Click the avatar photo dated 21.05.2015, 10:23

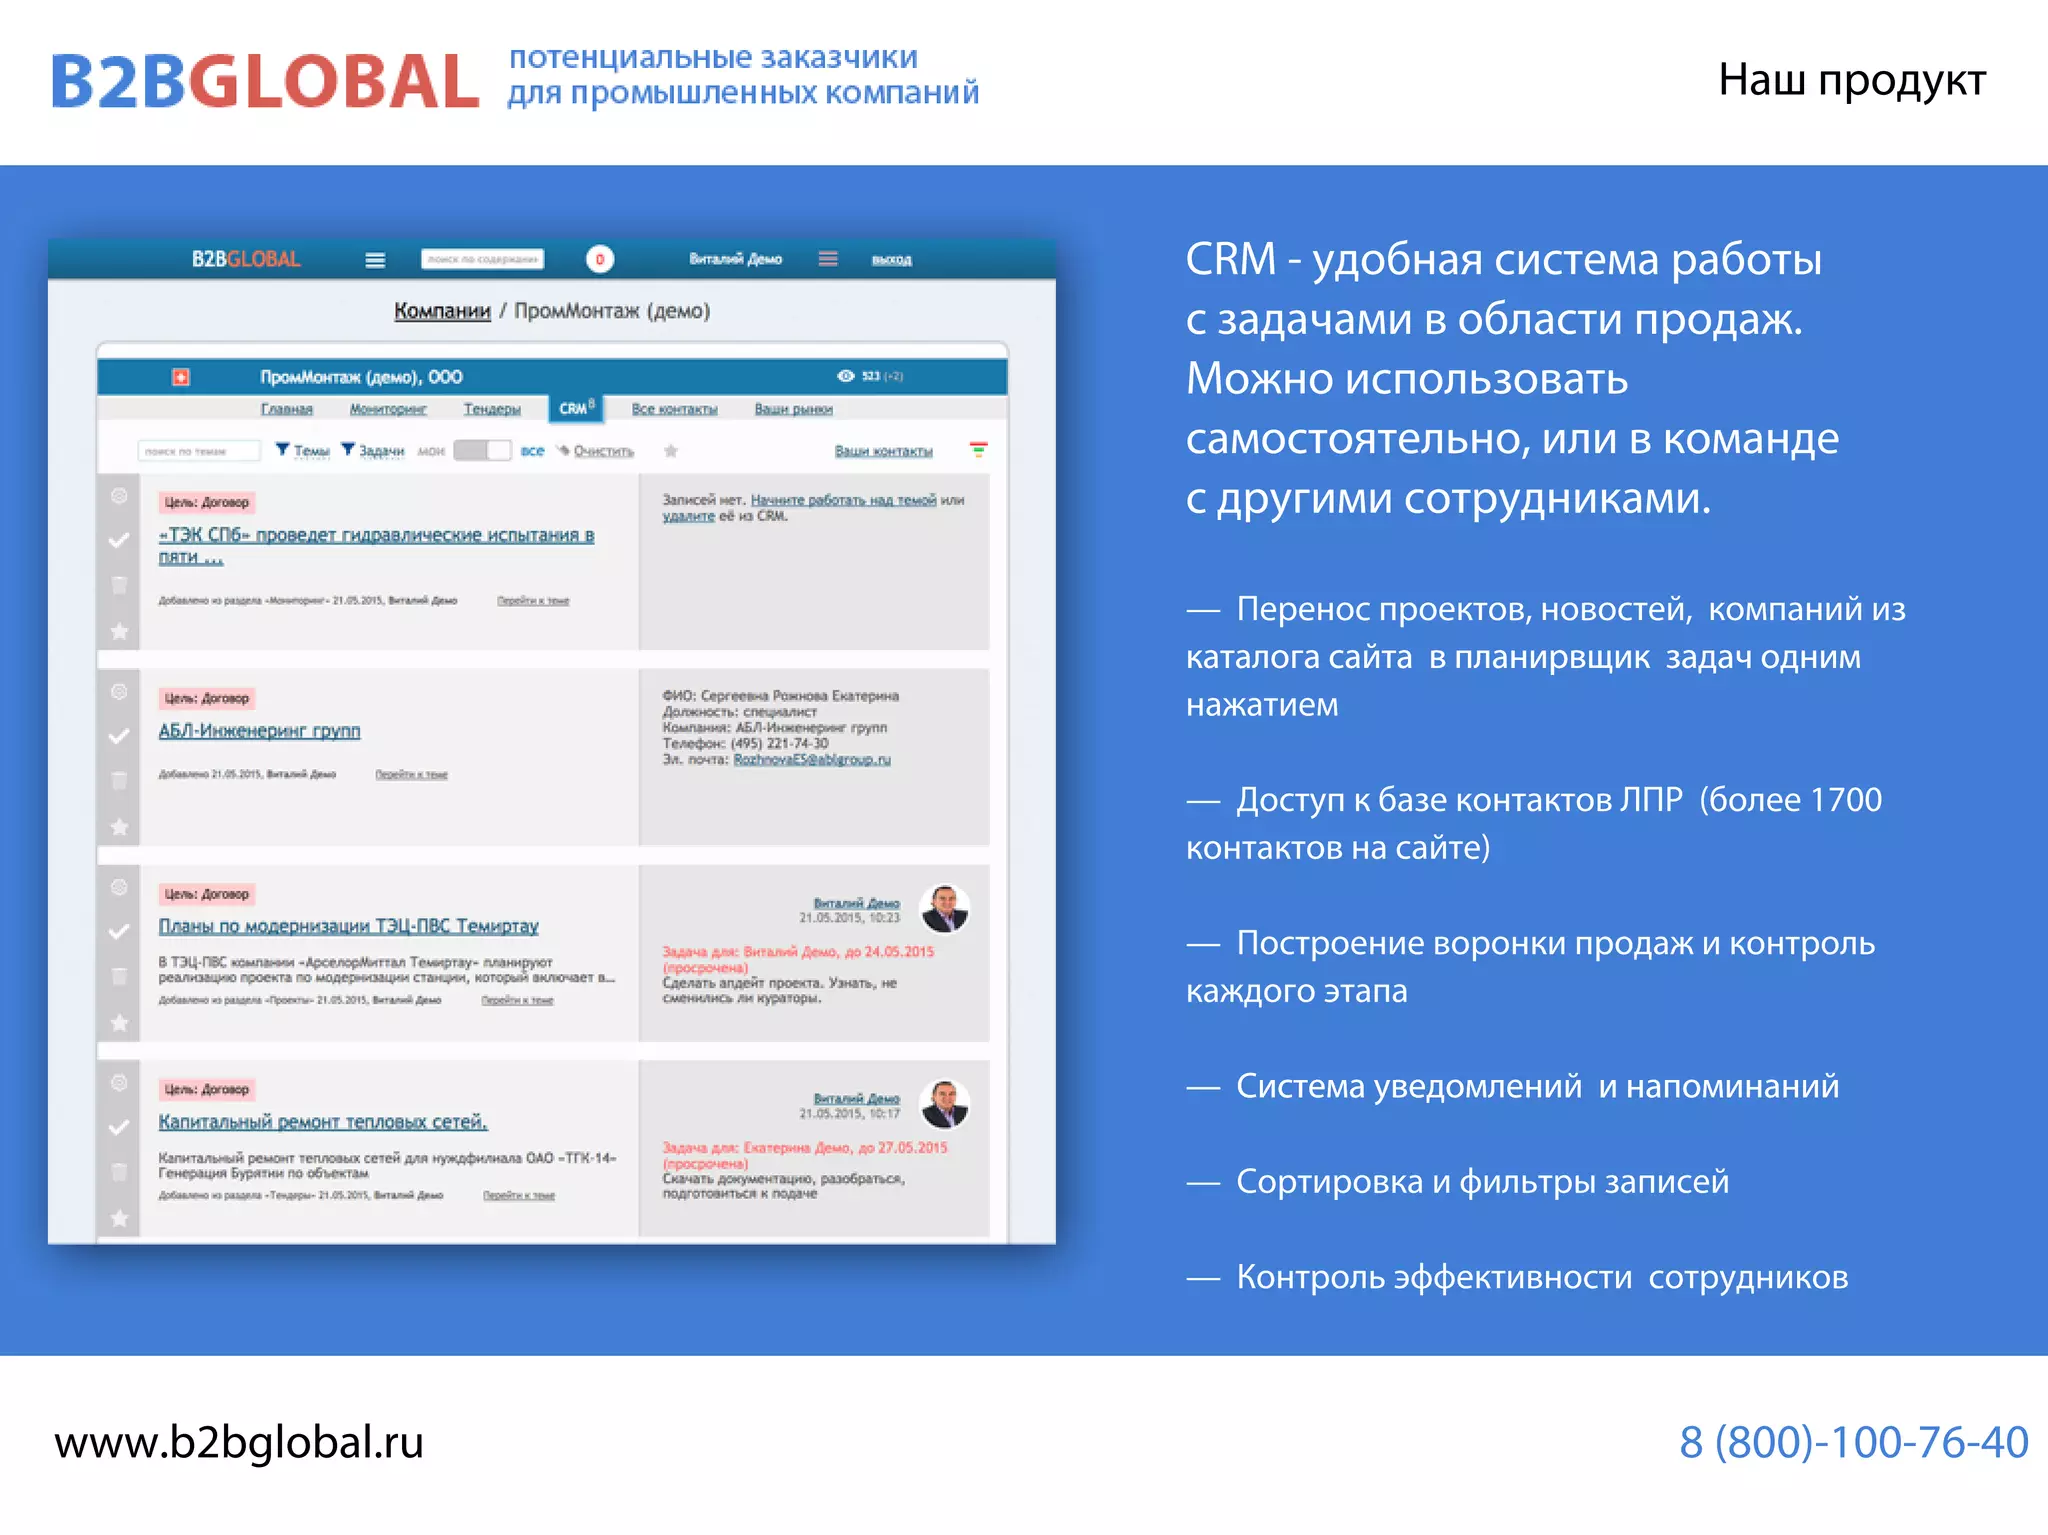944,909
